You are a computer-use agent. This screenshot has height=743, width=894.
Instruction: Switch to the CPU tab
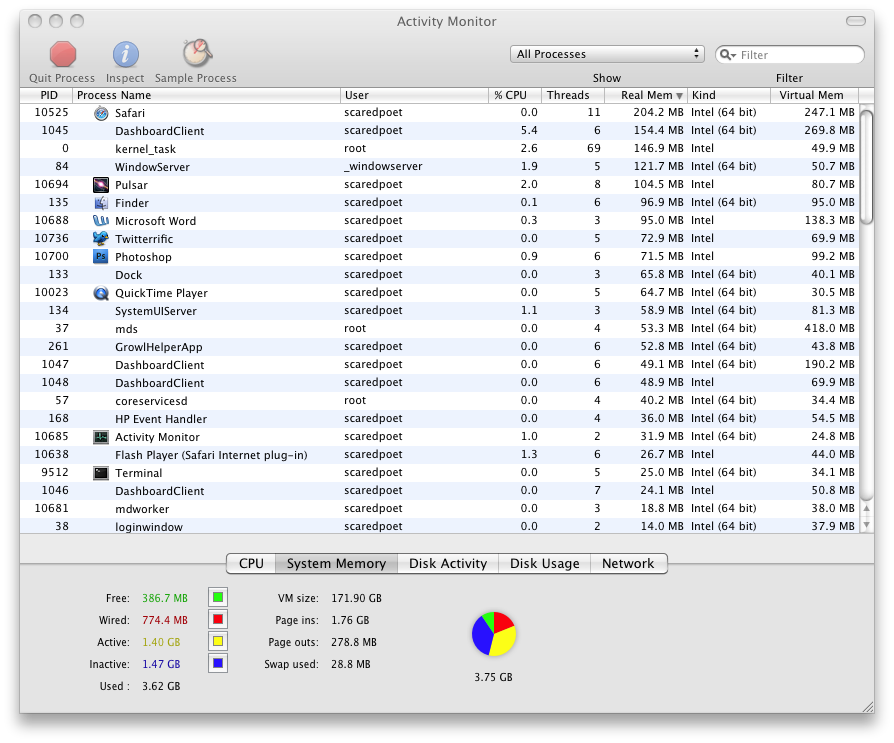pyautogui.click(x=251, y=563)
